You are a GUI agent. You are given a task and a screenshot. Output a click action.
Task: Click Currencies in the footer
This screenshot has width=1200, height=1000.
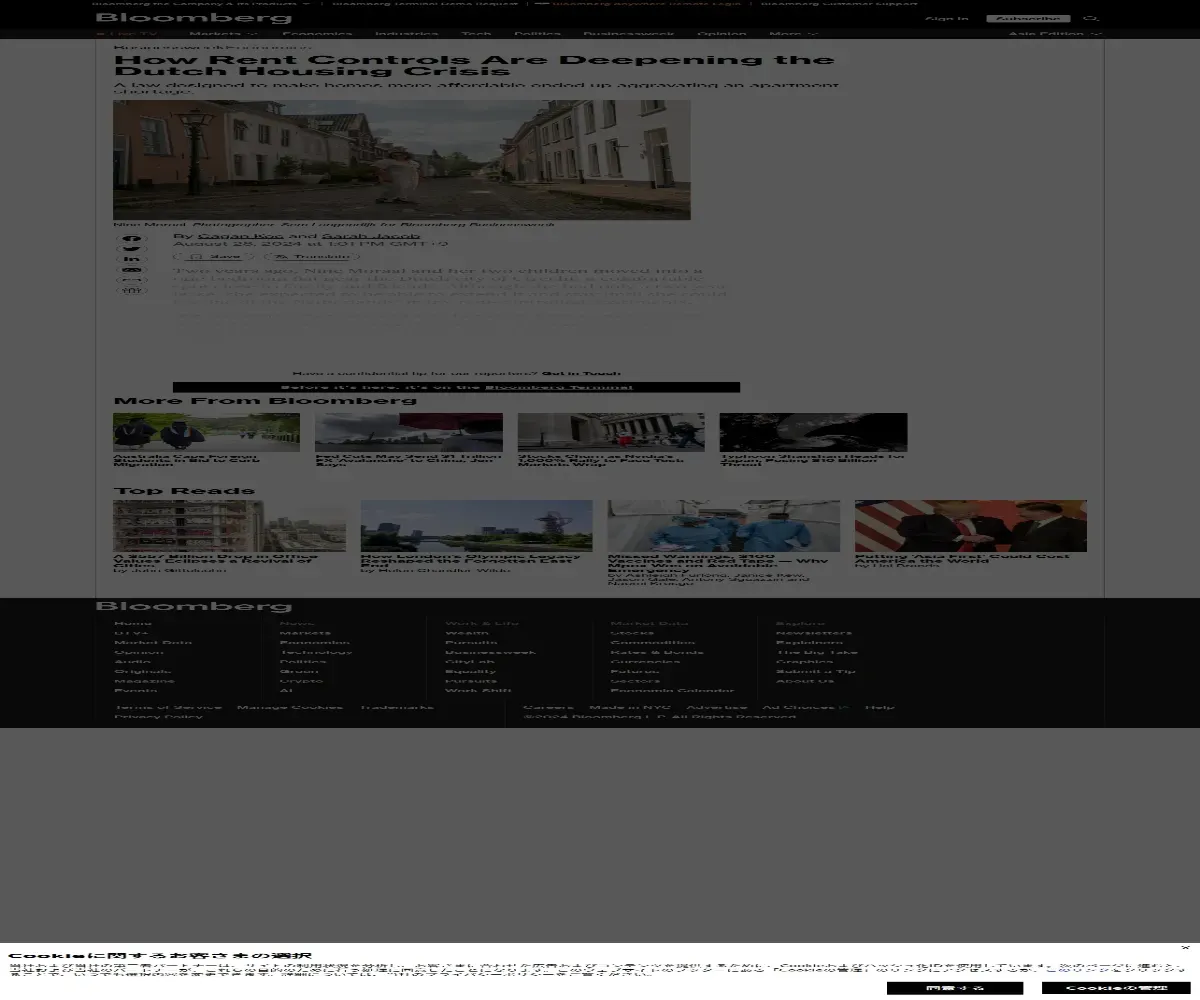(x=646, y=662)
